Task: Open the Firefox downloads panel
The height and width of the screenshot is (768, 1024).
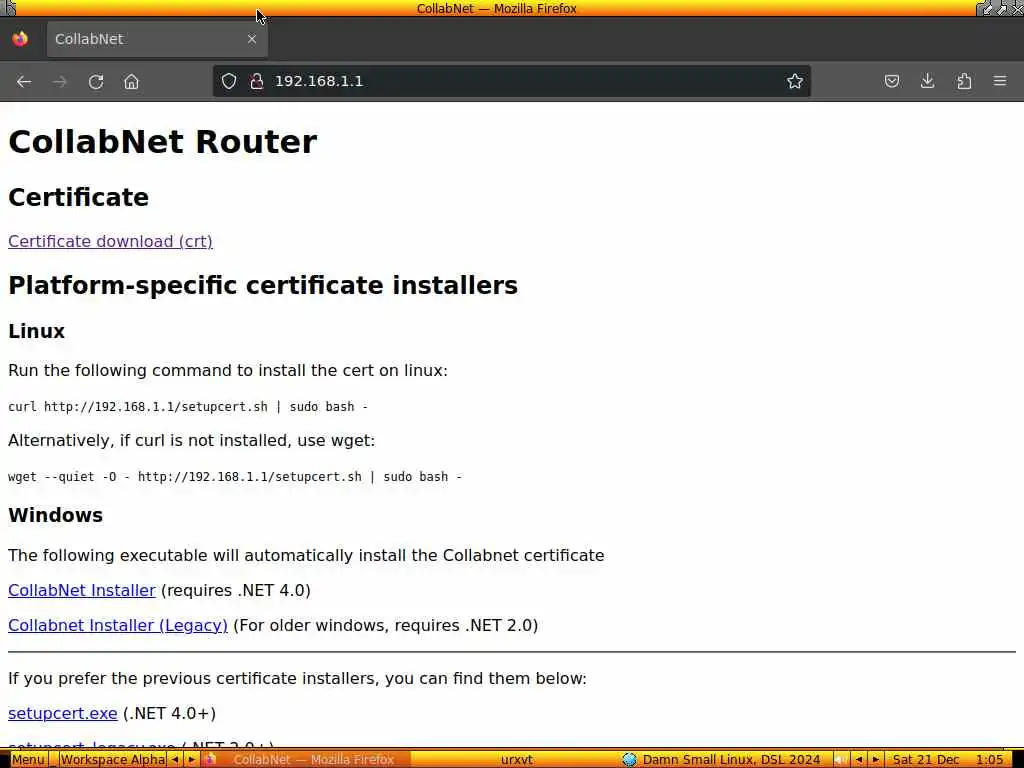Action: pos(927,81)
